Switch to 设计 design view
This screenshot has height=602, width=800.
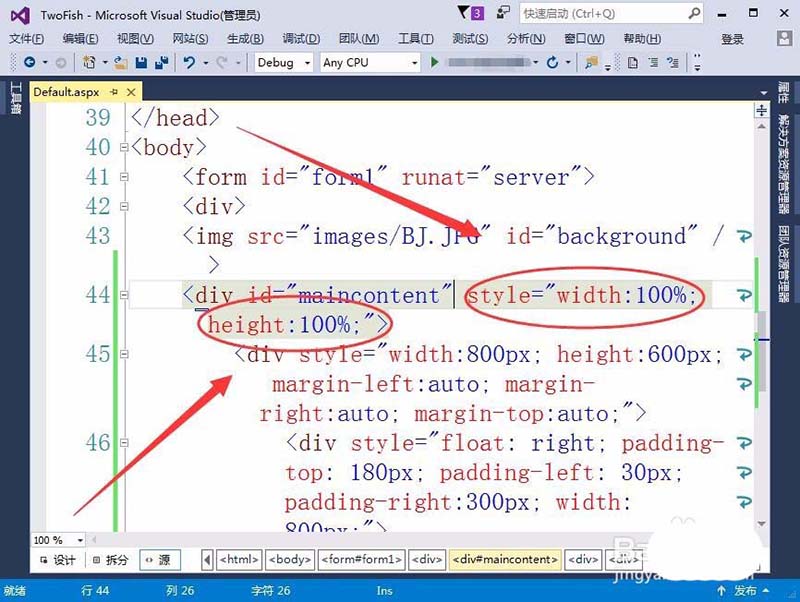tap(57, 560)
